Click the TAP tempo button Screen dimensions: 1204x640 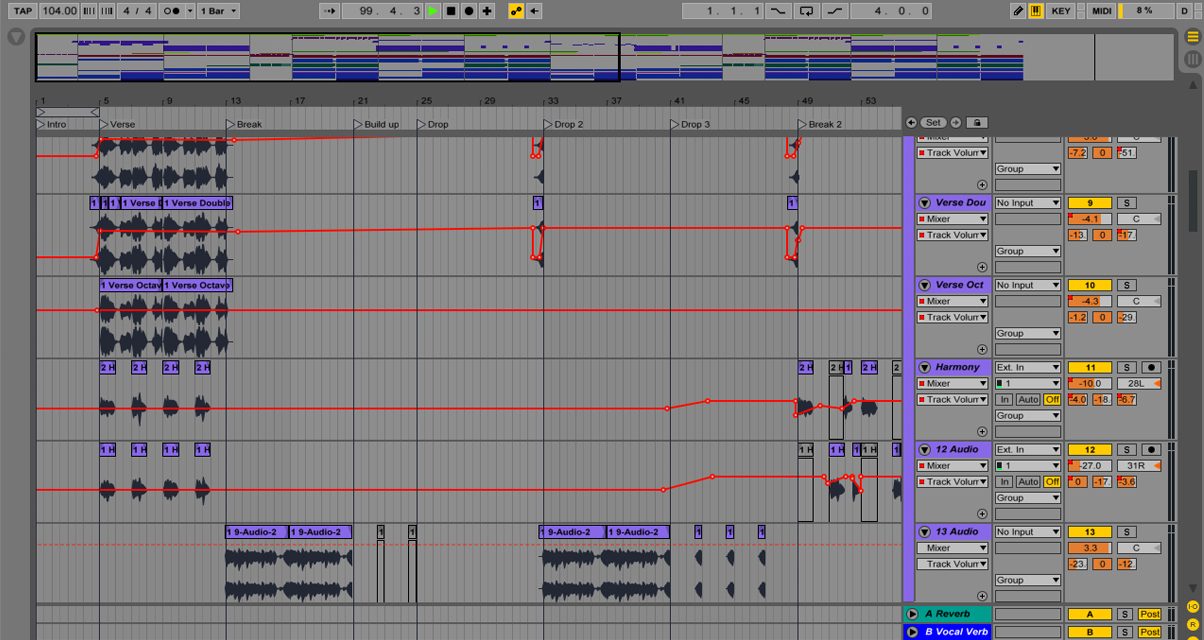pyautogui.click(x=23, y=10)
